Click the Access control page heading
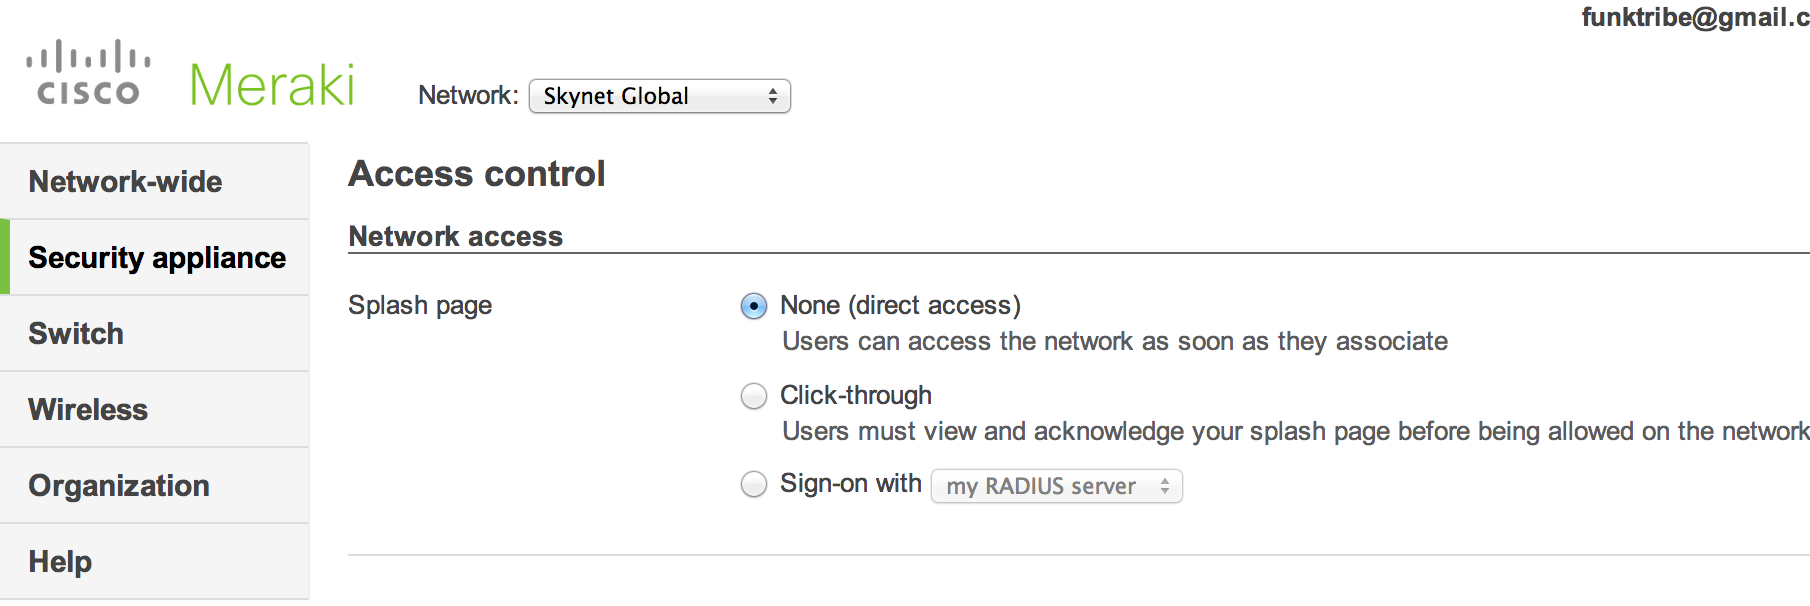The height and width of the screenshot is (606, 1810). [x=477, y=174]
